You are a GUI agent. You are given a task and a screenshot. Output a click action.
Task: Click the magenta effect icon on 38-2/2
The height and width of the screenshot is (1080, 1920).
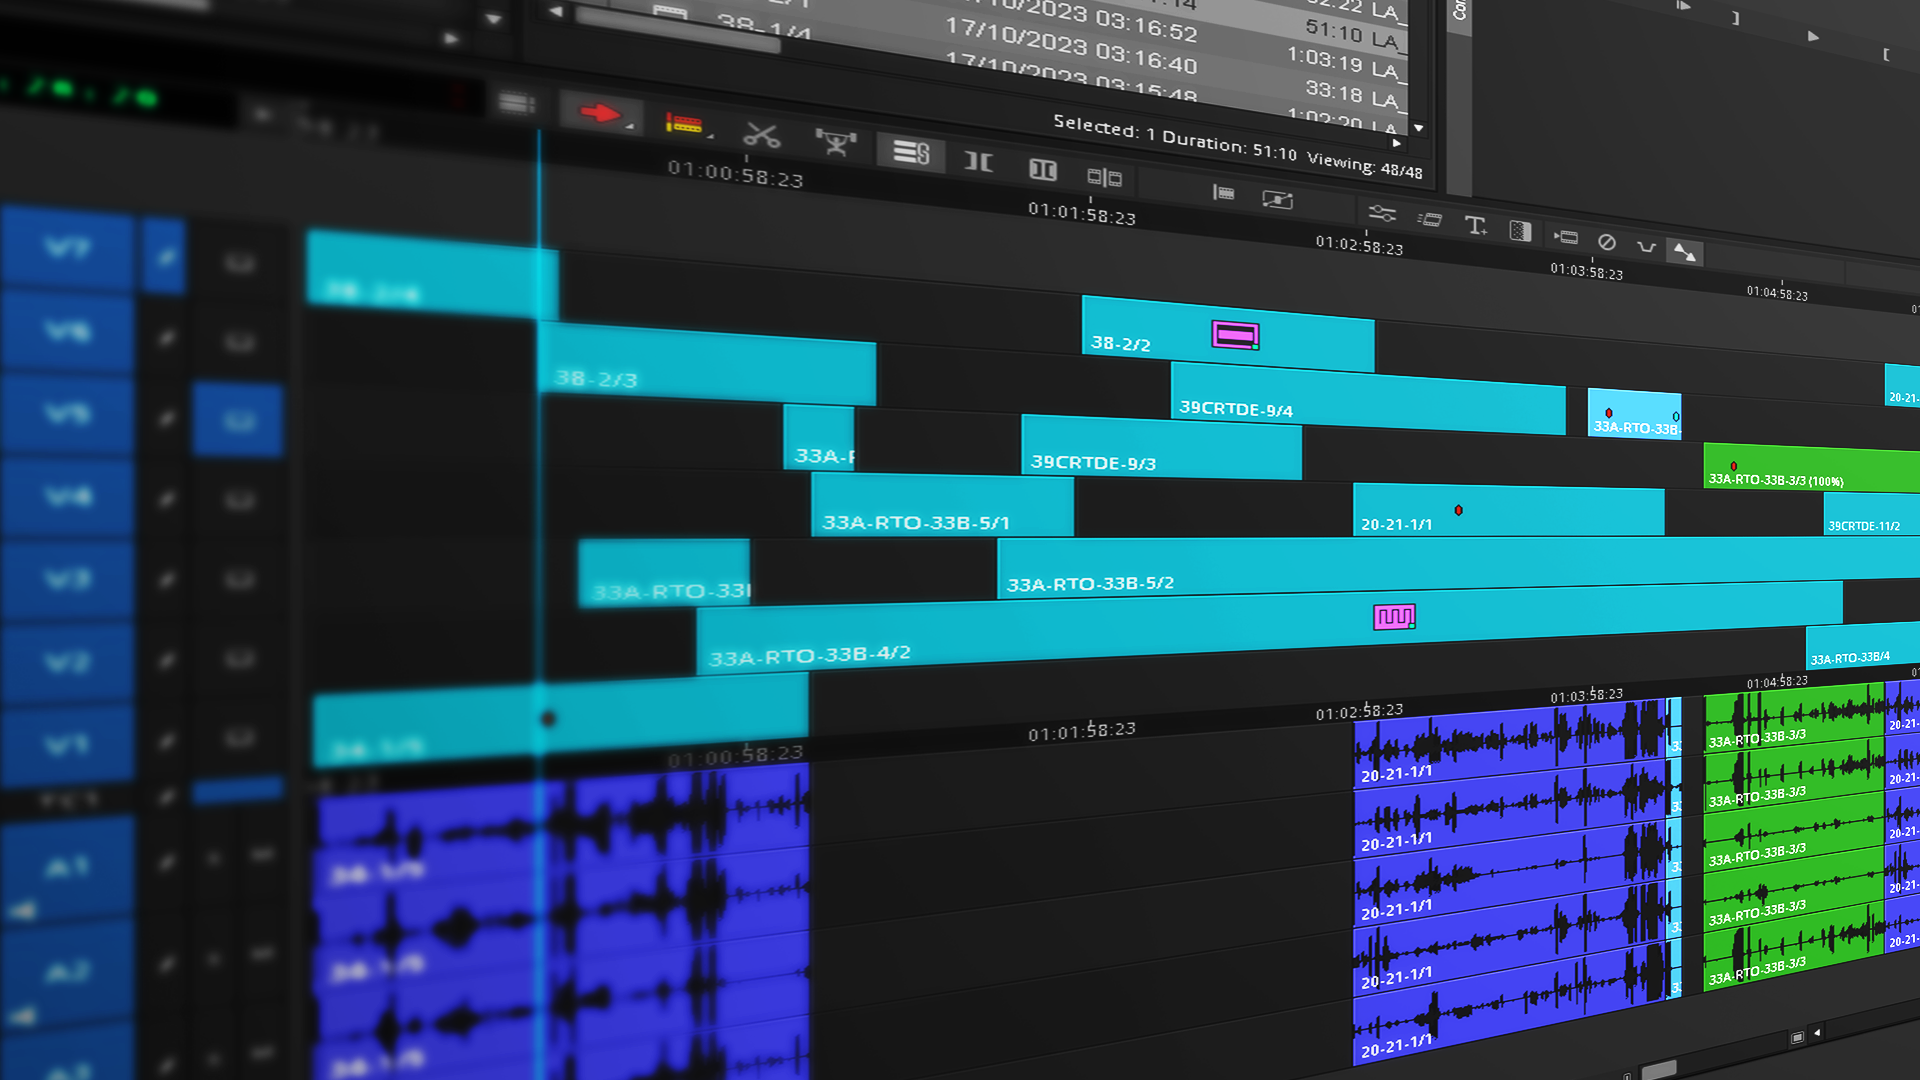click(1235, 335)
